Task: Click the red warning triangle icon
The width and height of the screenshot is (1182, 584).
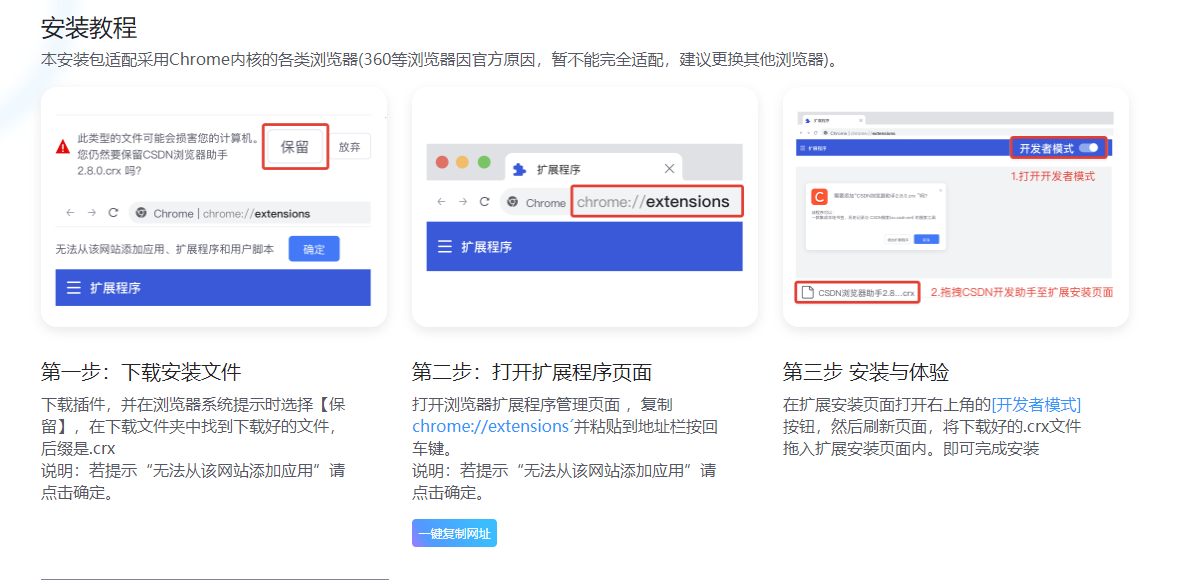Action: 63,147
